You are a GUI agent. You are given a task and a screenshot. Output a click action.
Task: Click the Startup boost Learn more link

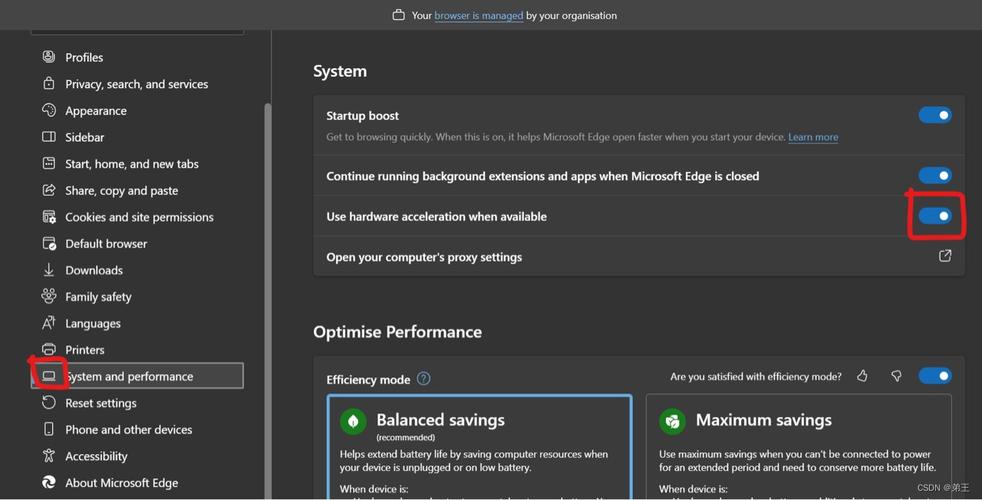coord(813,137)
